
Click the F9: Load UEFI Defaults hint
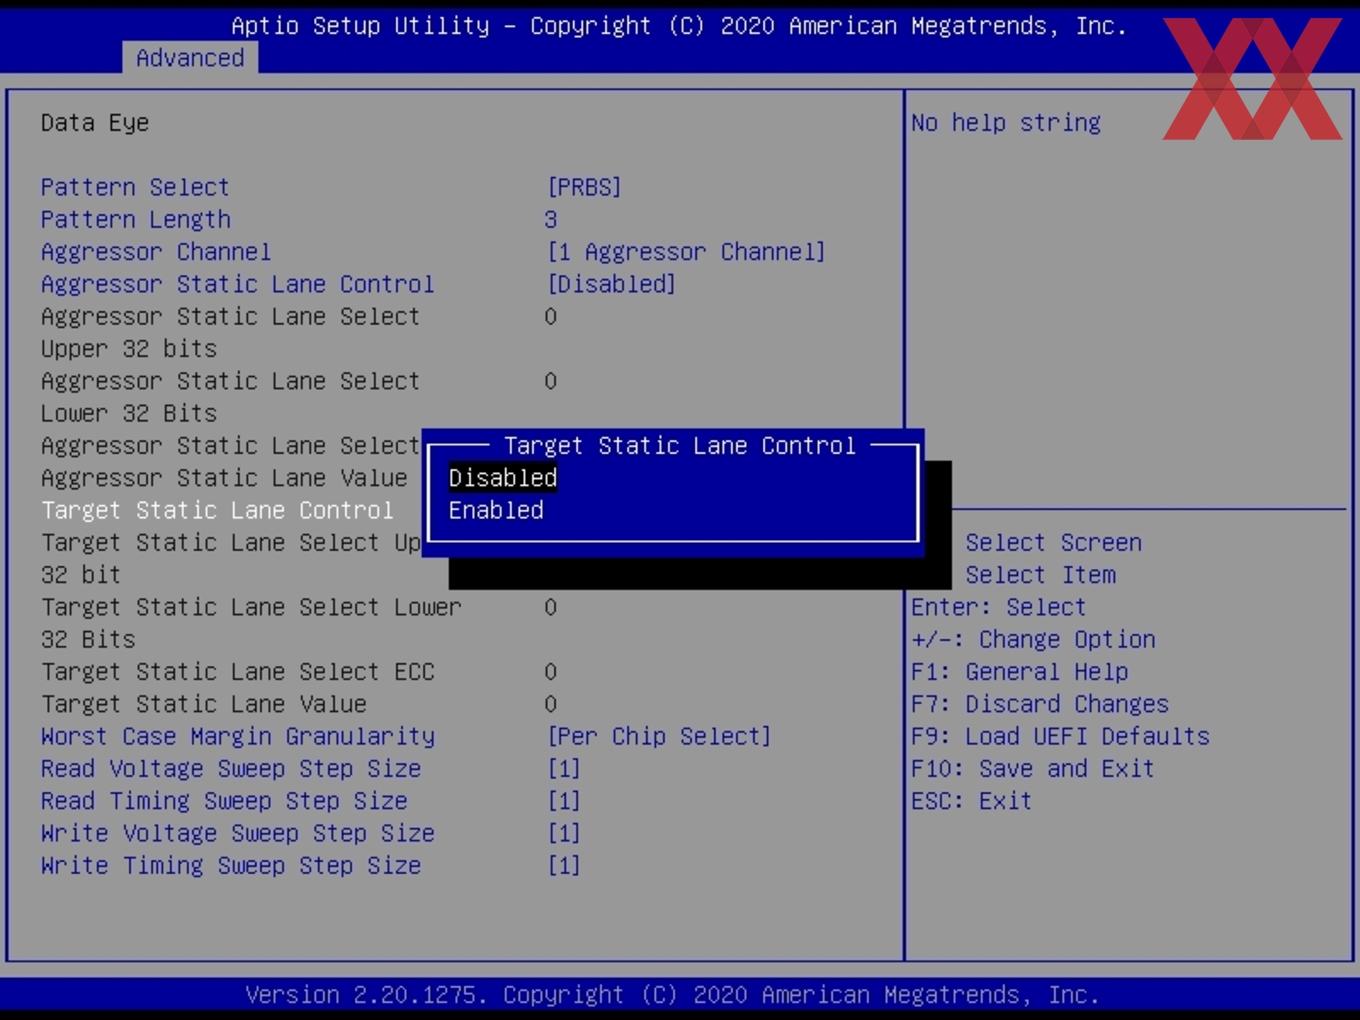1060,736
